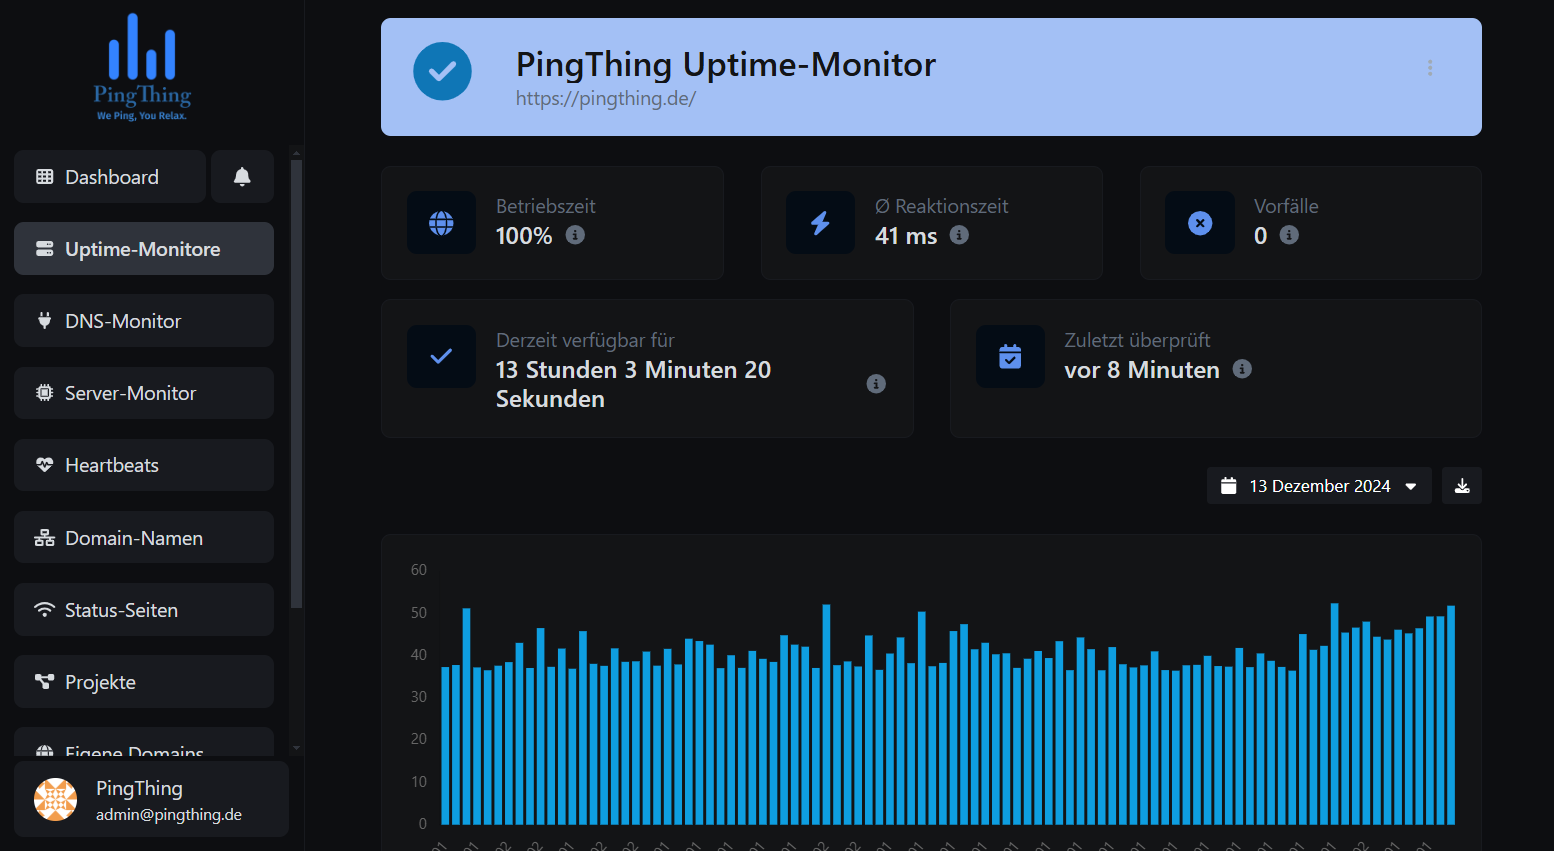The image size is (1554, 851).
Task: Open the monitor options three-dot menu
Action: click(1430, 68)
